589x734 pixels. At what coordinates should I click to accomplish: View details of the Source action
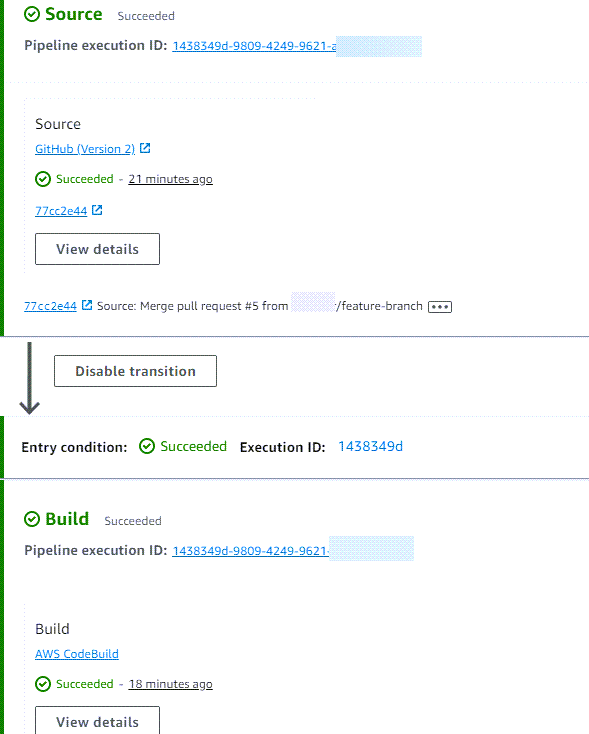[x=97, y=249]
